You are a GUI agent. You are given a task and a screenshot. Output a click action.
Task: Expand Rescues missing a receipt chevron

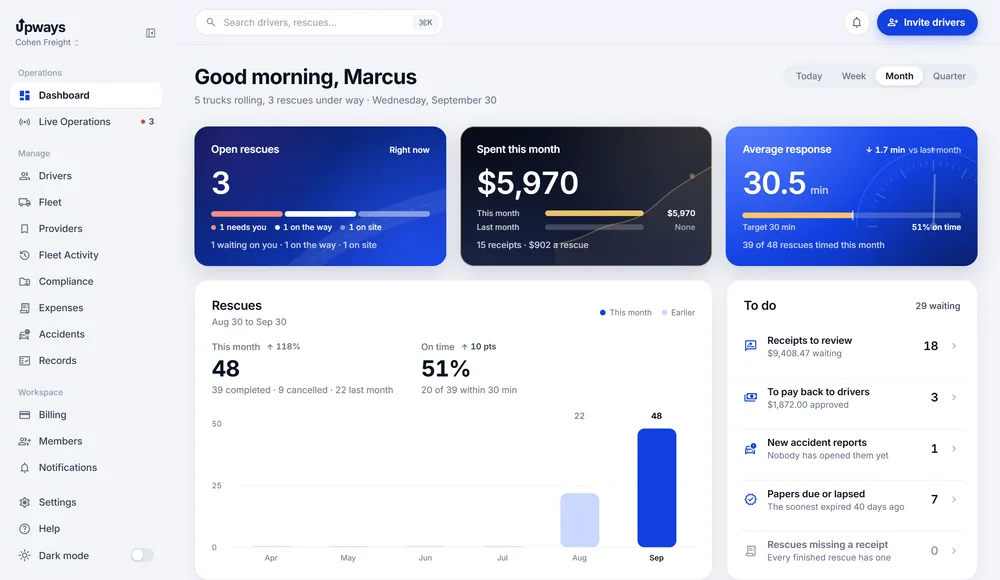[x=954, y=551]
